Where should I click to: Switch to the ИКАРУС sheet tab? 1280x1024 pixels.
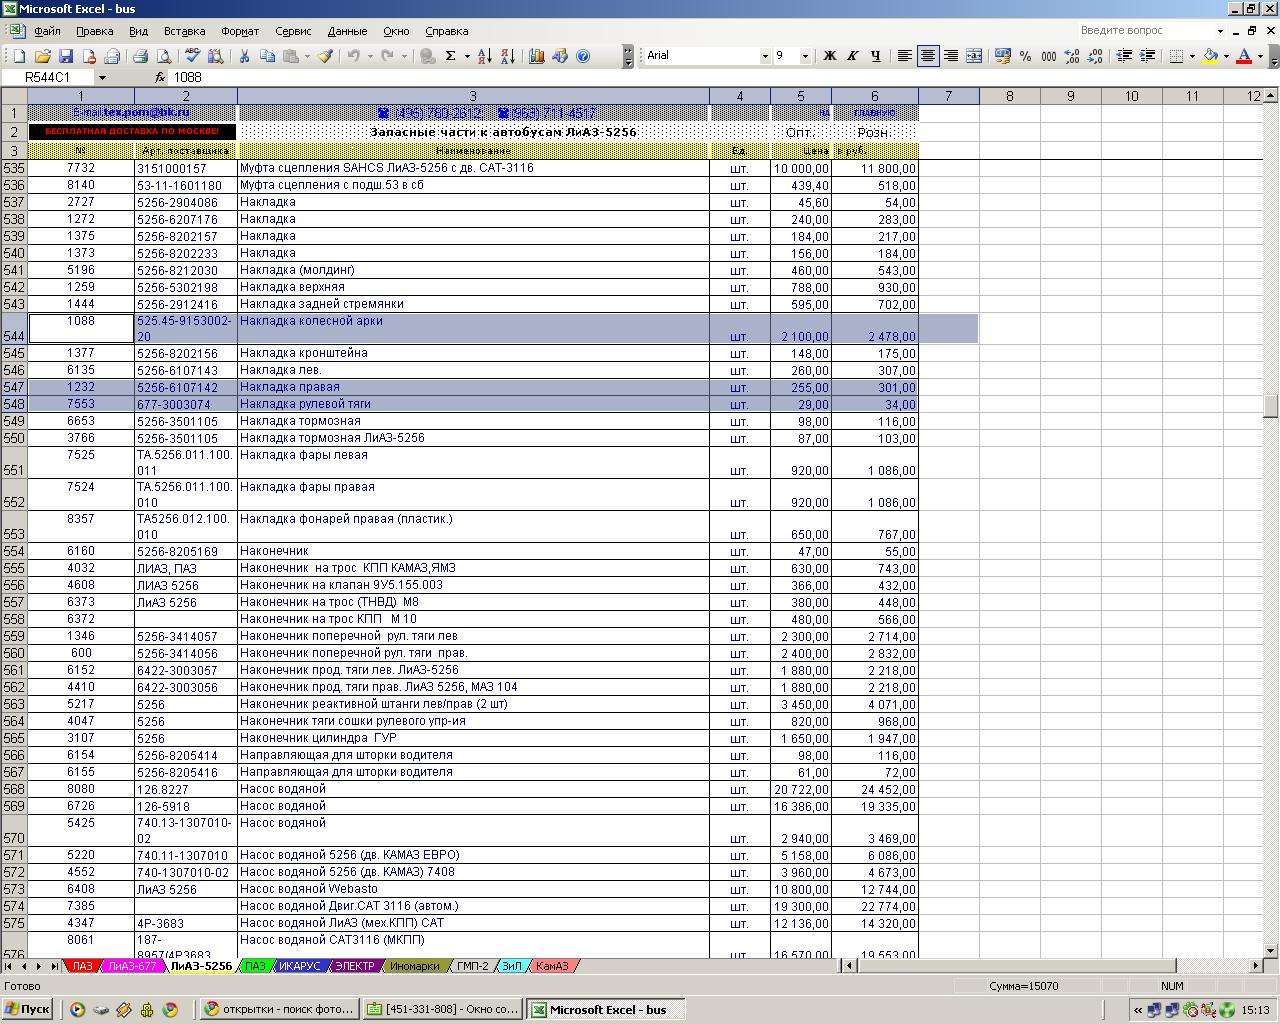coord(299,966)
